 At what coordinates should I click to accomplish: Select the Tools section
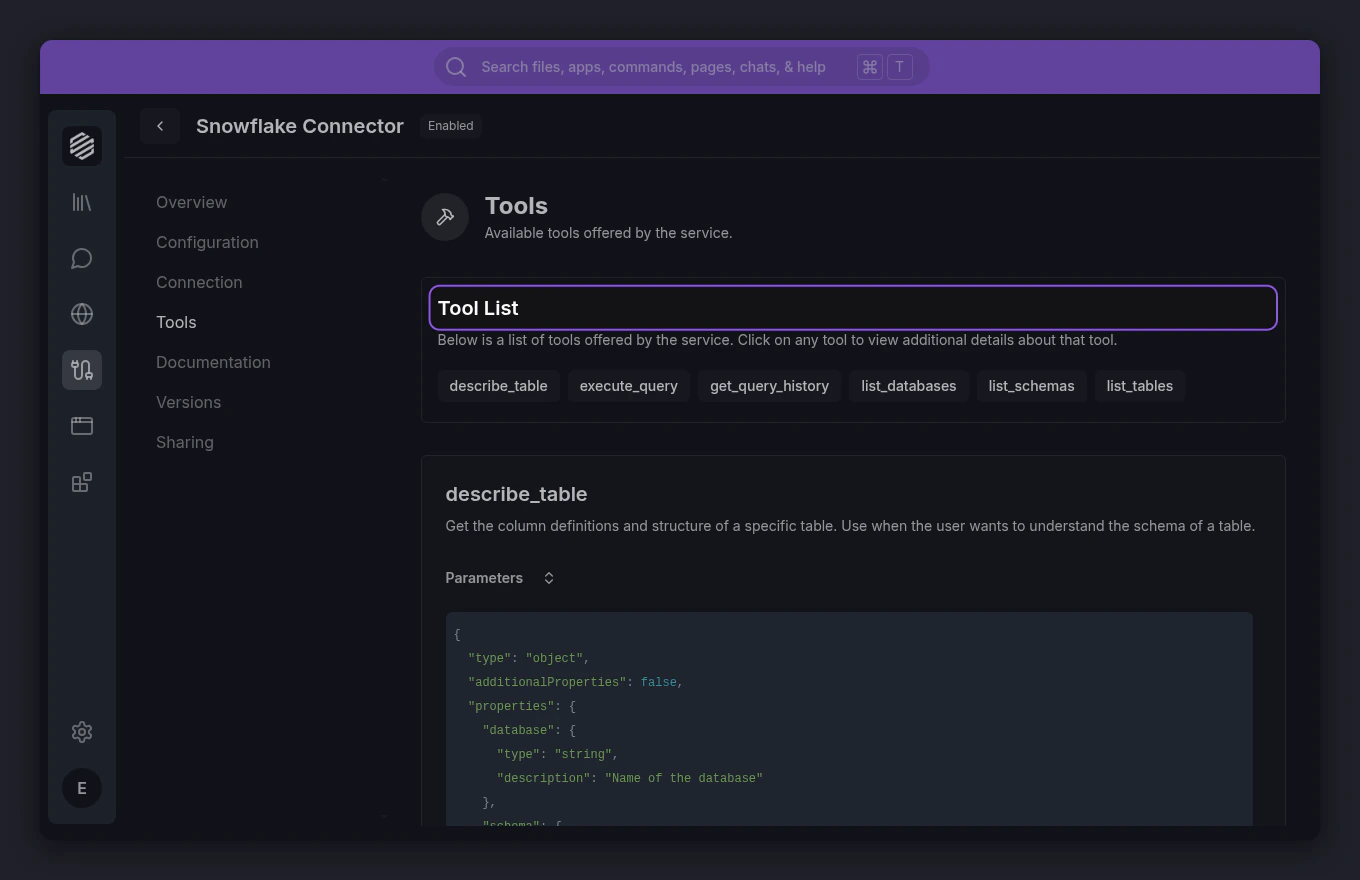[x=176, y=322]
